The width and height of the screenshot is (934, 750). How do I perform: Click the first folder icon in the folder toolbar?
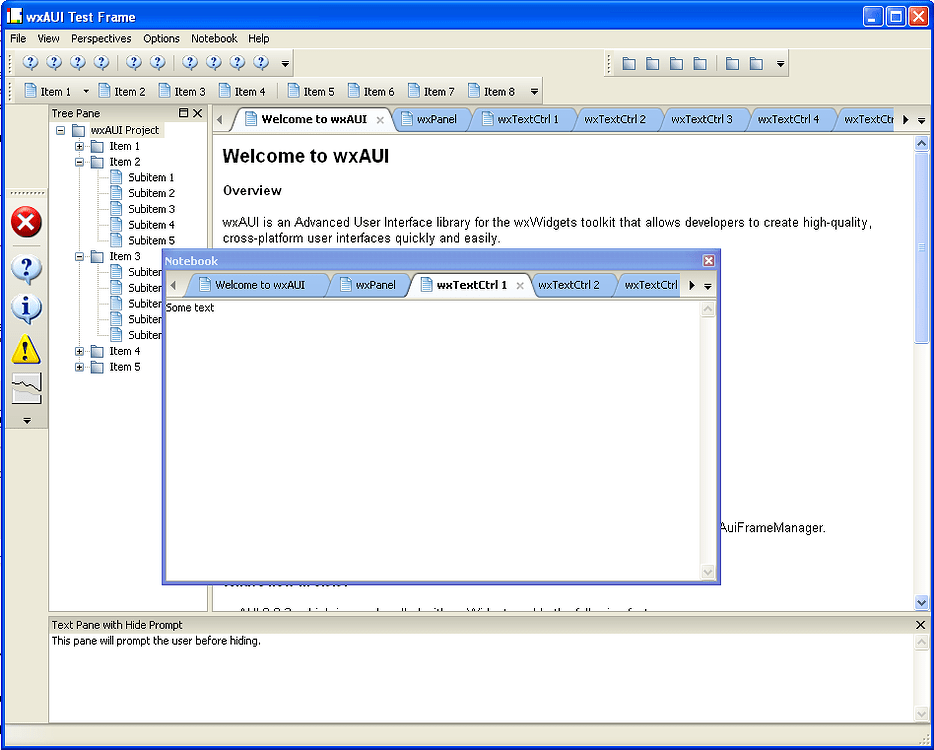coord(629,63)
